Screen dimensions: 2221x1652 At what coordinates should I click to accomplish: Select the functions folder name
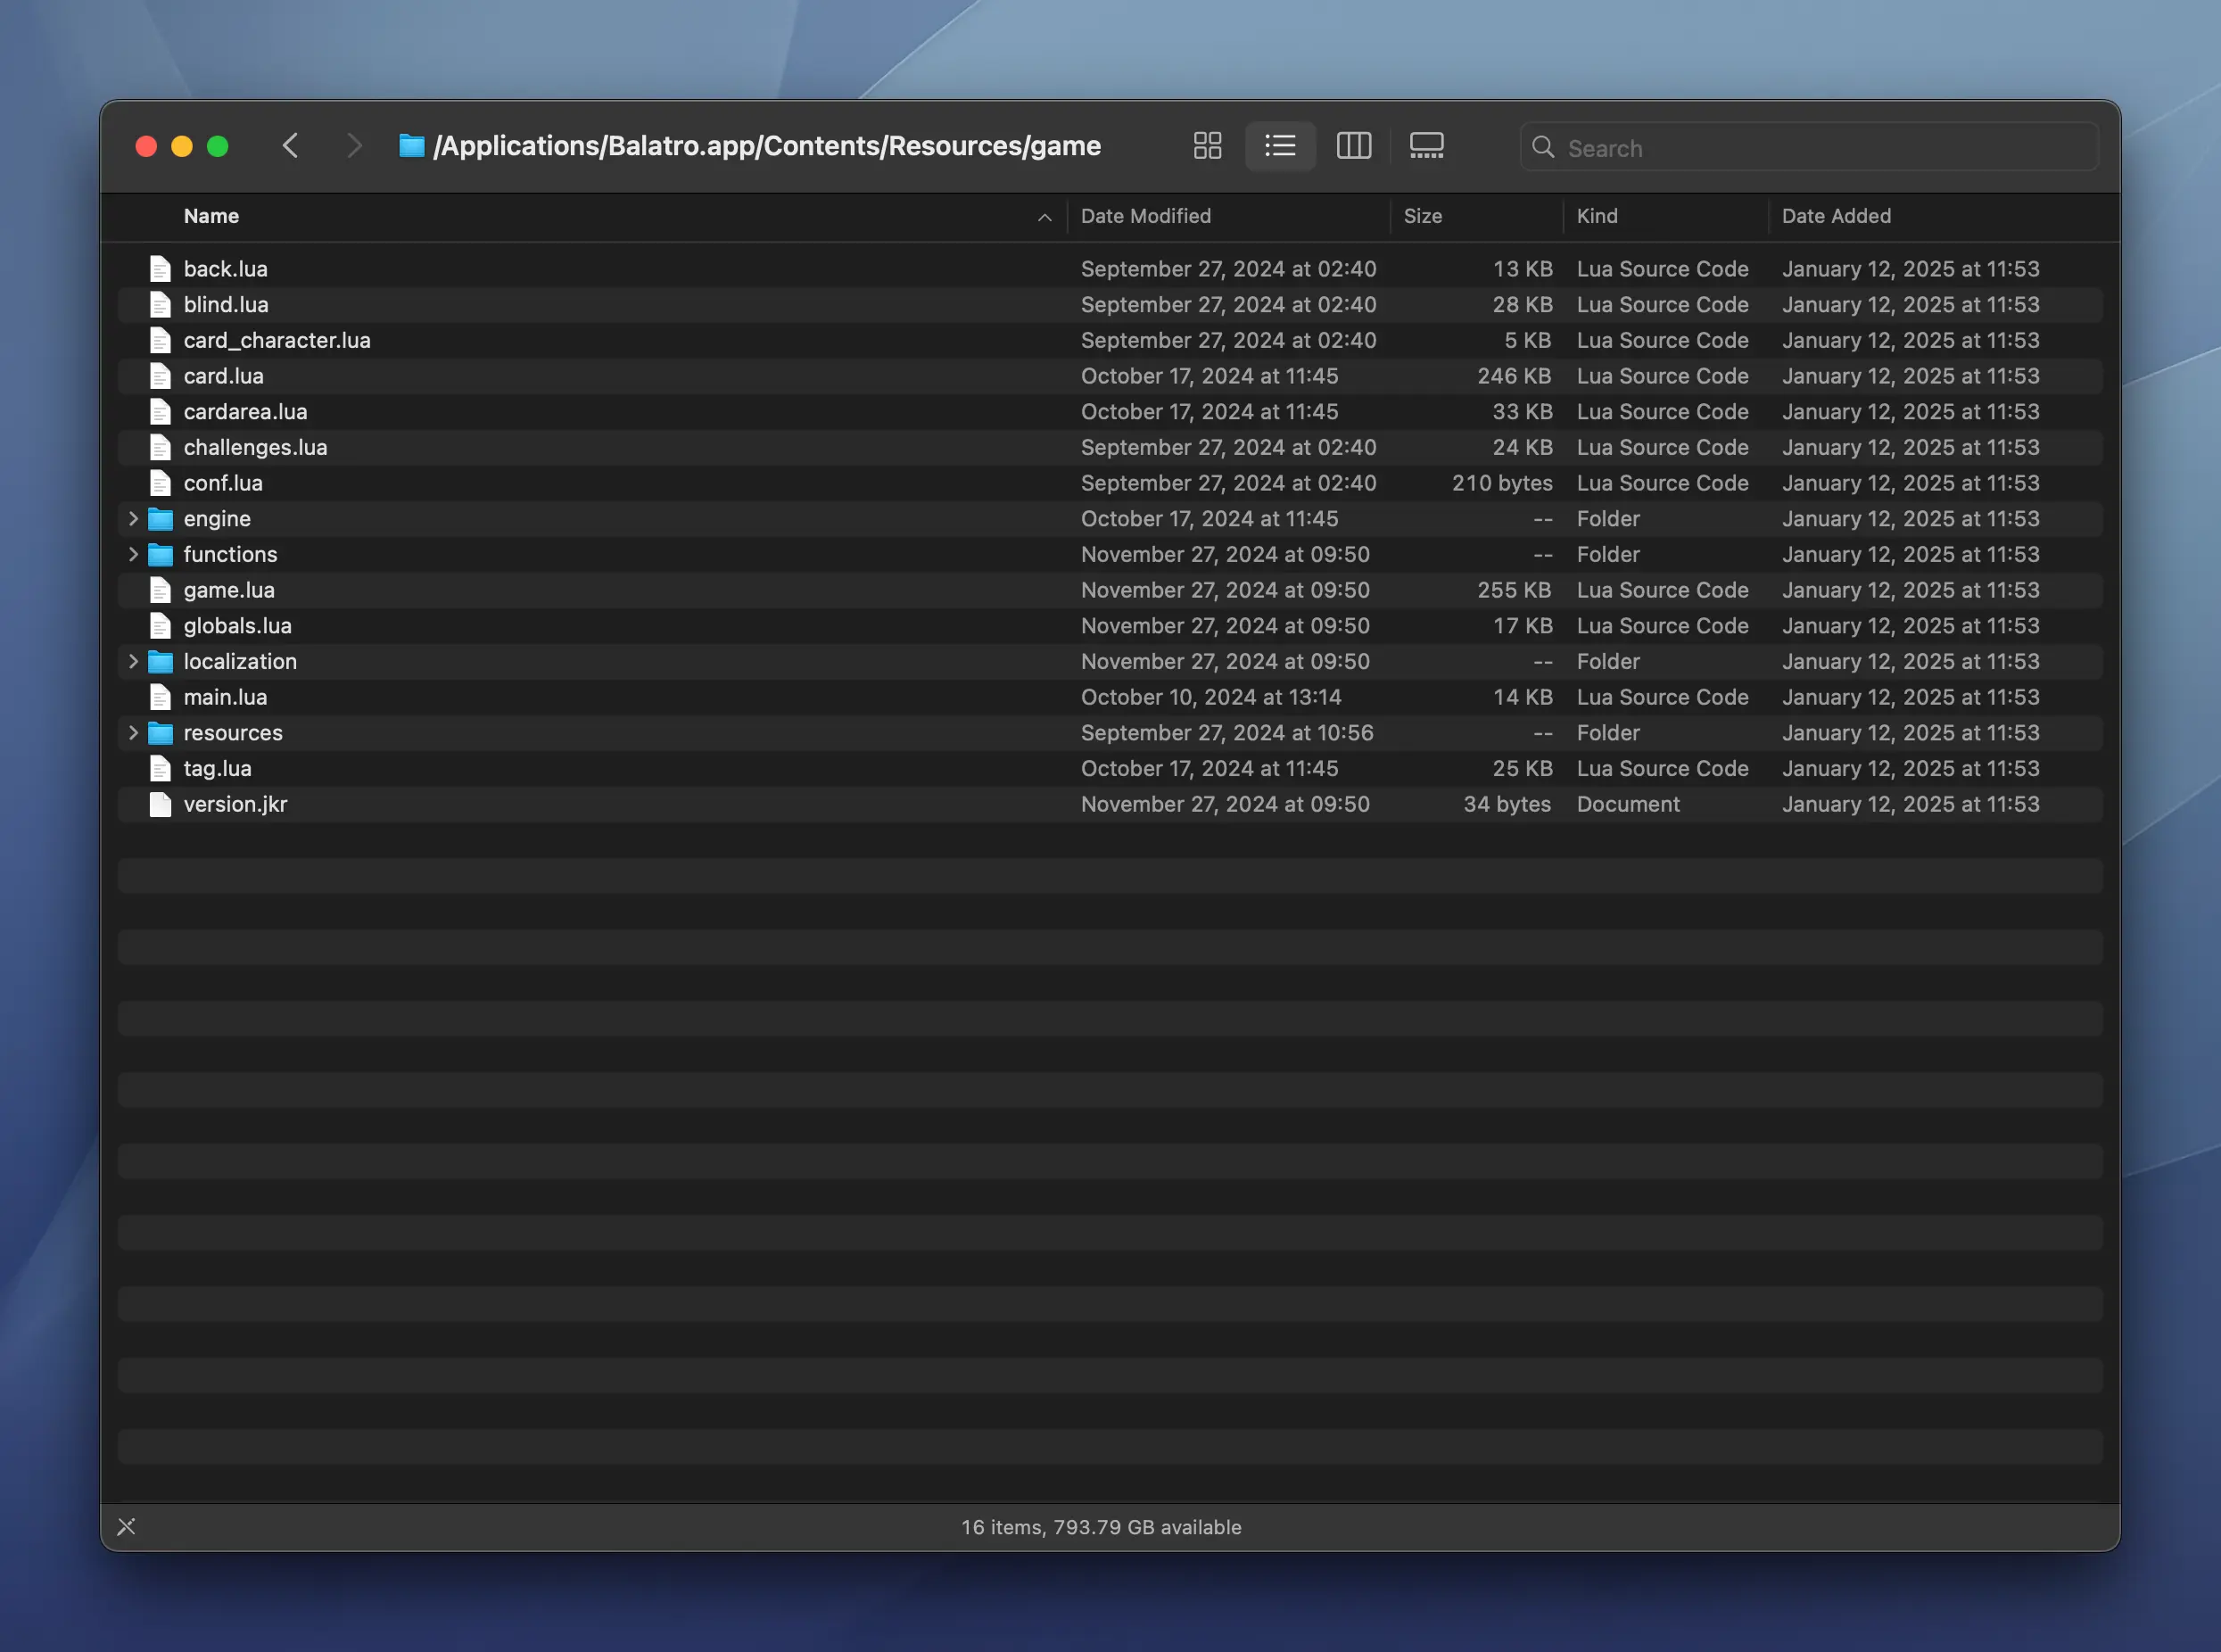230,554
